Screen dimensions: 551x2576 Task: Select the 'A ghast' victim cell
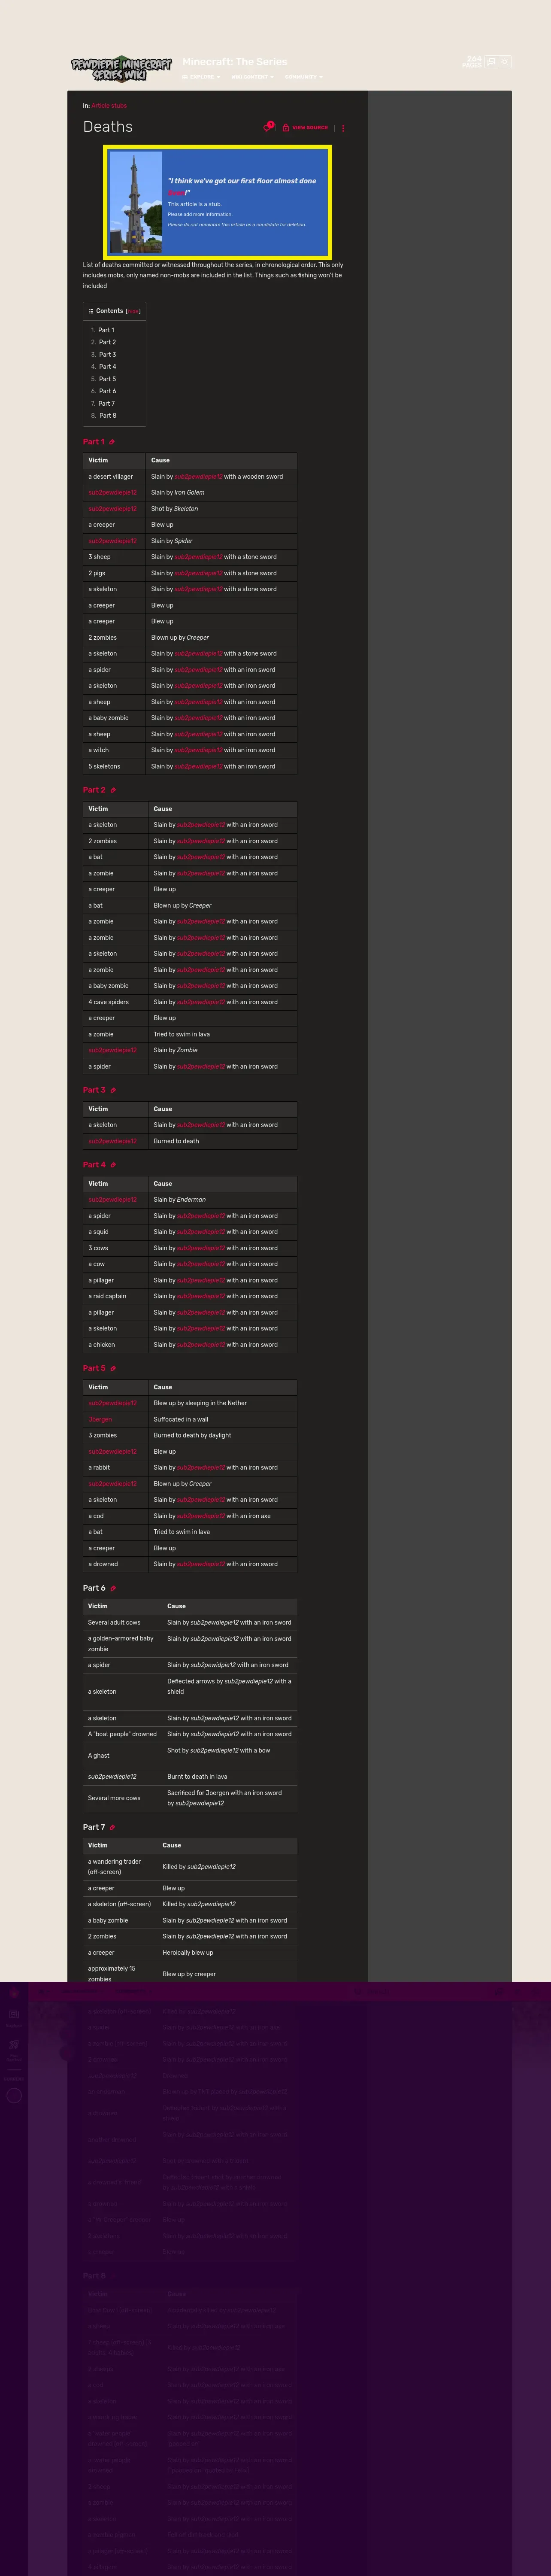click(x=122, y=1755)
